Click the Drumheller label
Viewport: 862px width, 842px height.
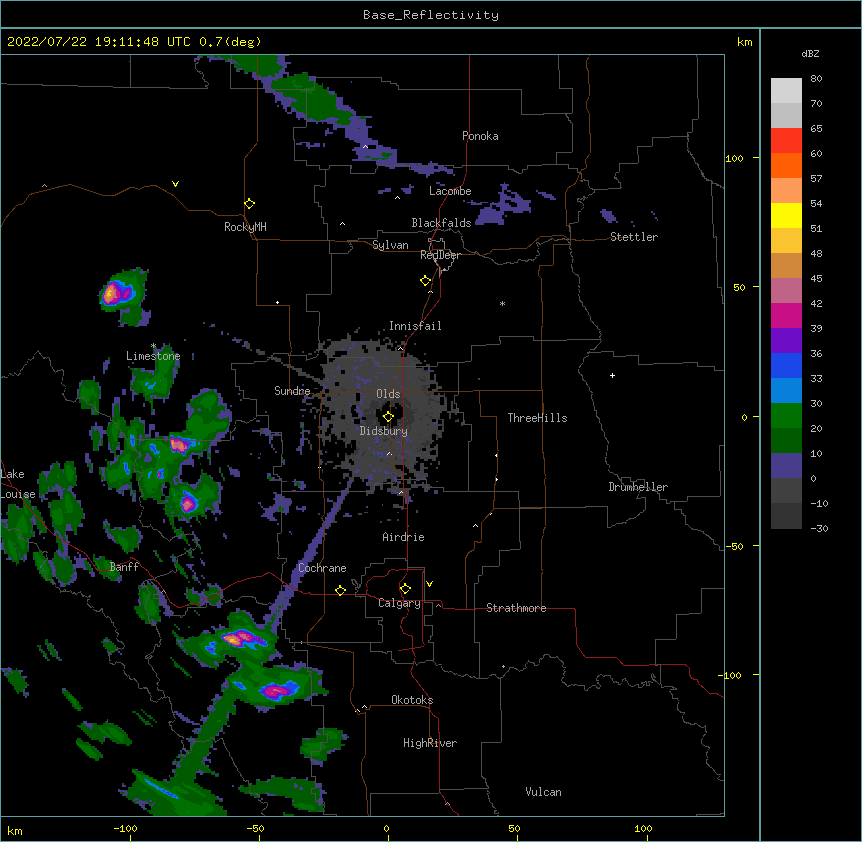point(638,487)
